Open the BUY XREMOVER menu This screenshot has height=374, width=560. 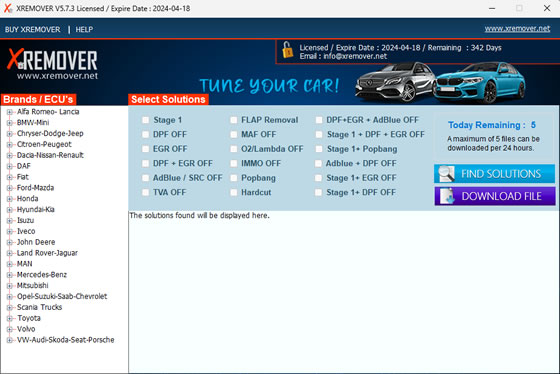(x=32, y=29)
